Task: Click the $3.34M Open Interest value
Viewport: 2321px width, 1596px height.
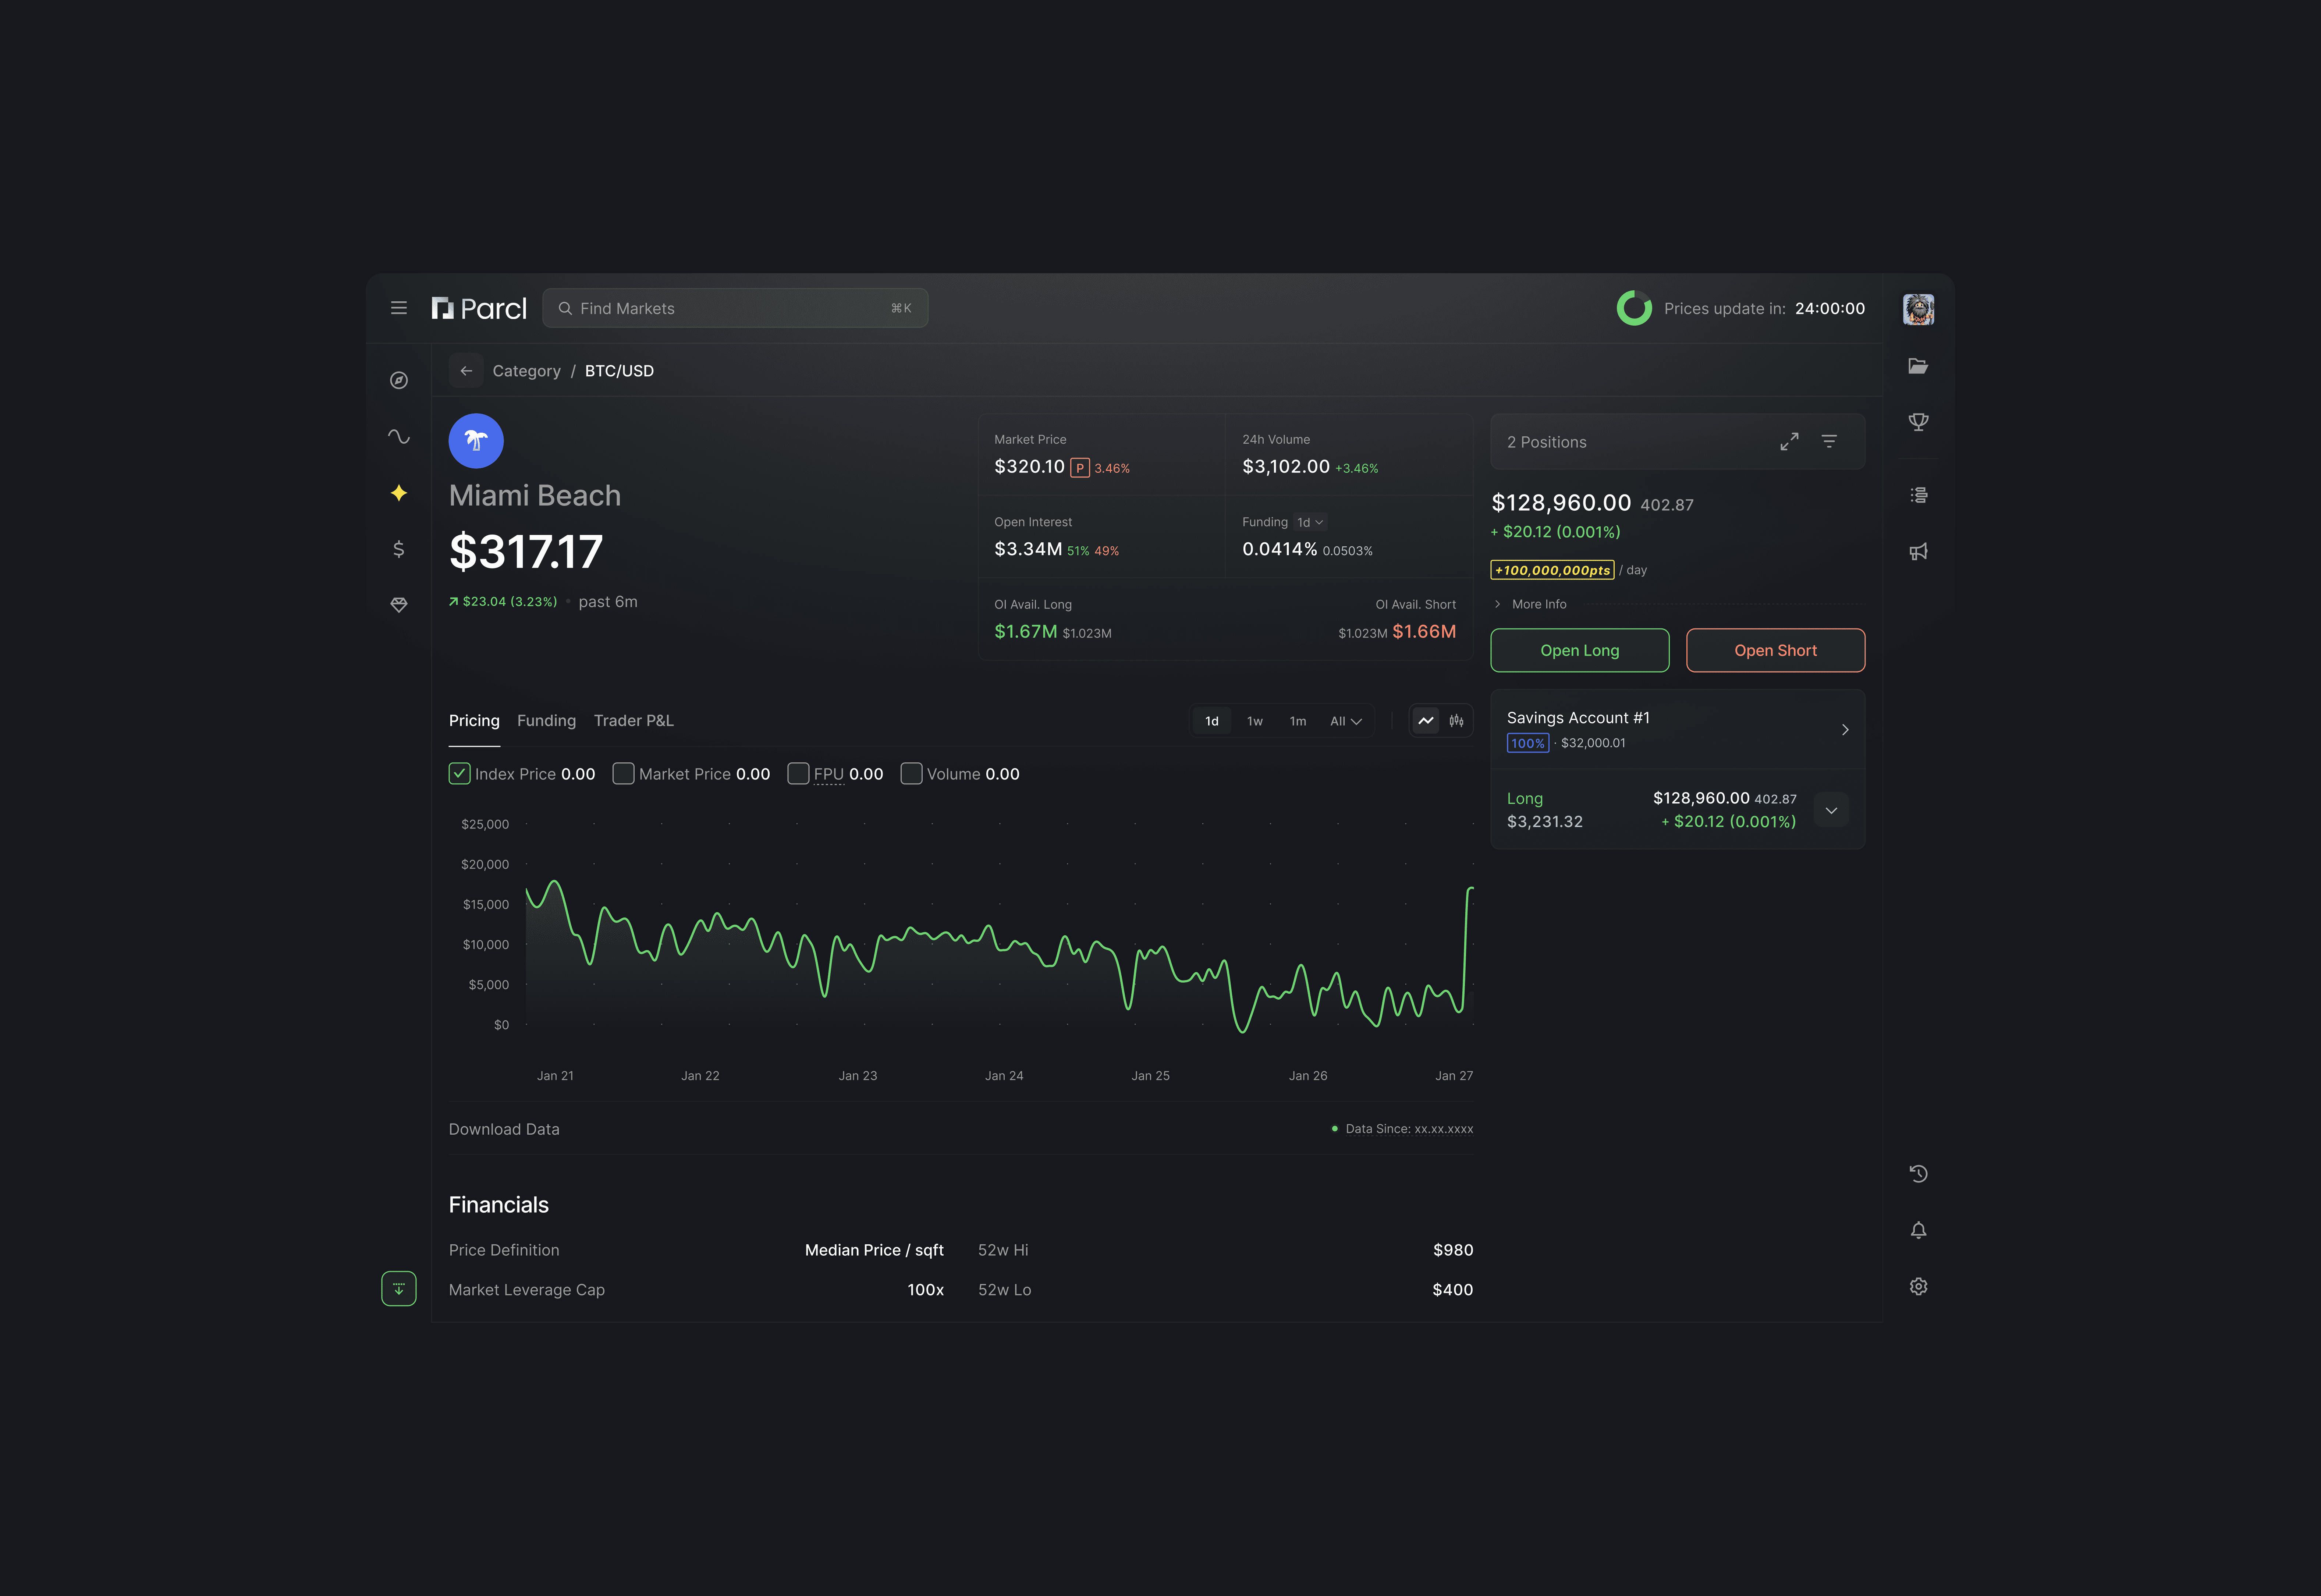Action: pyautogui.click(x=1028, y=549)
